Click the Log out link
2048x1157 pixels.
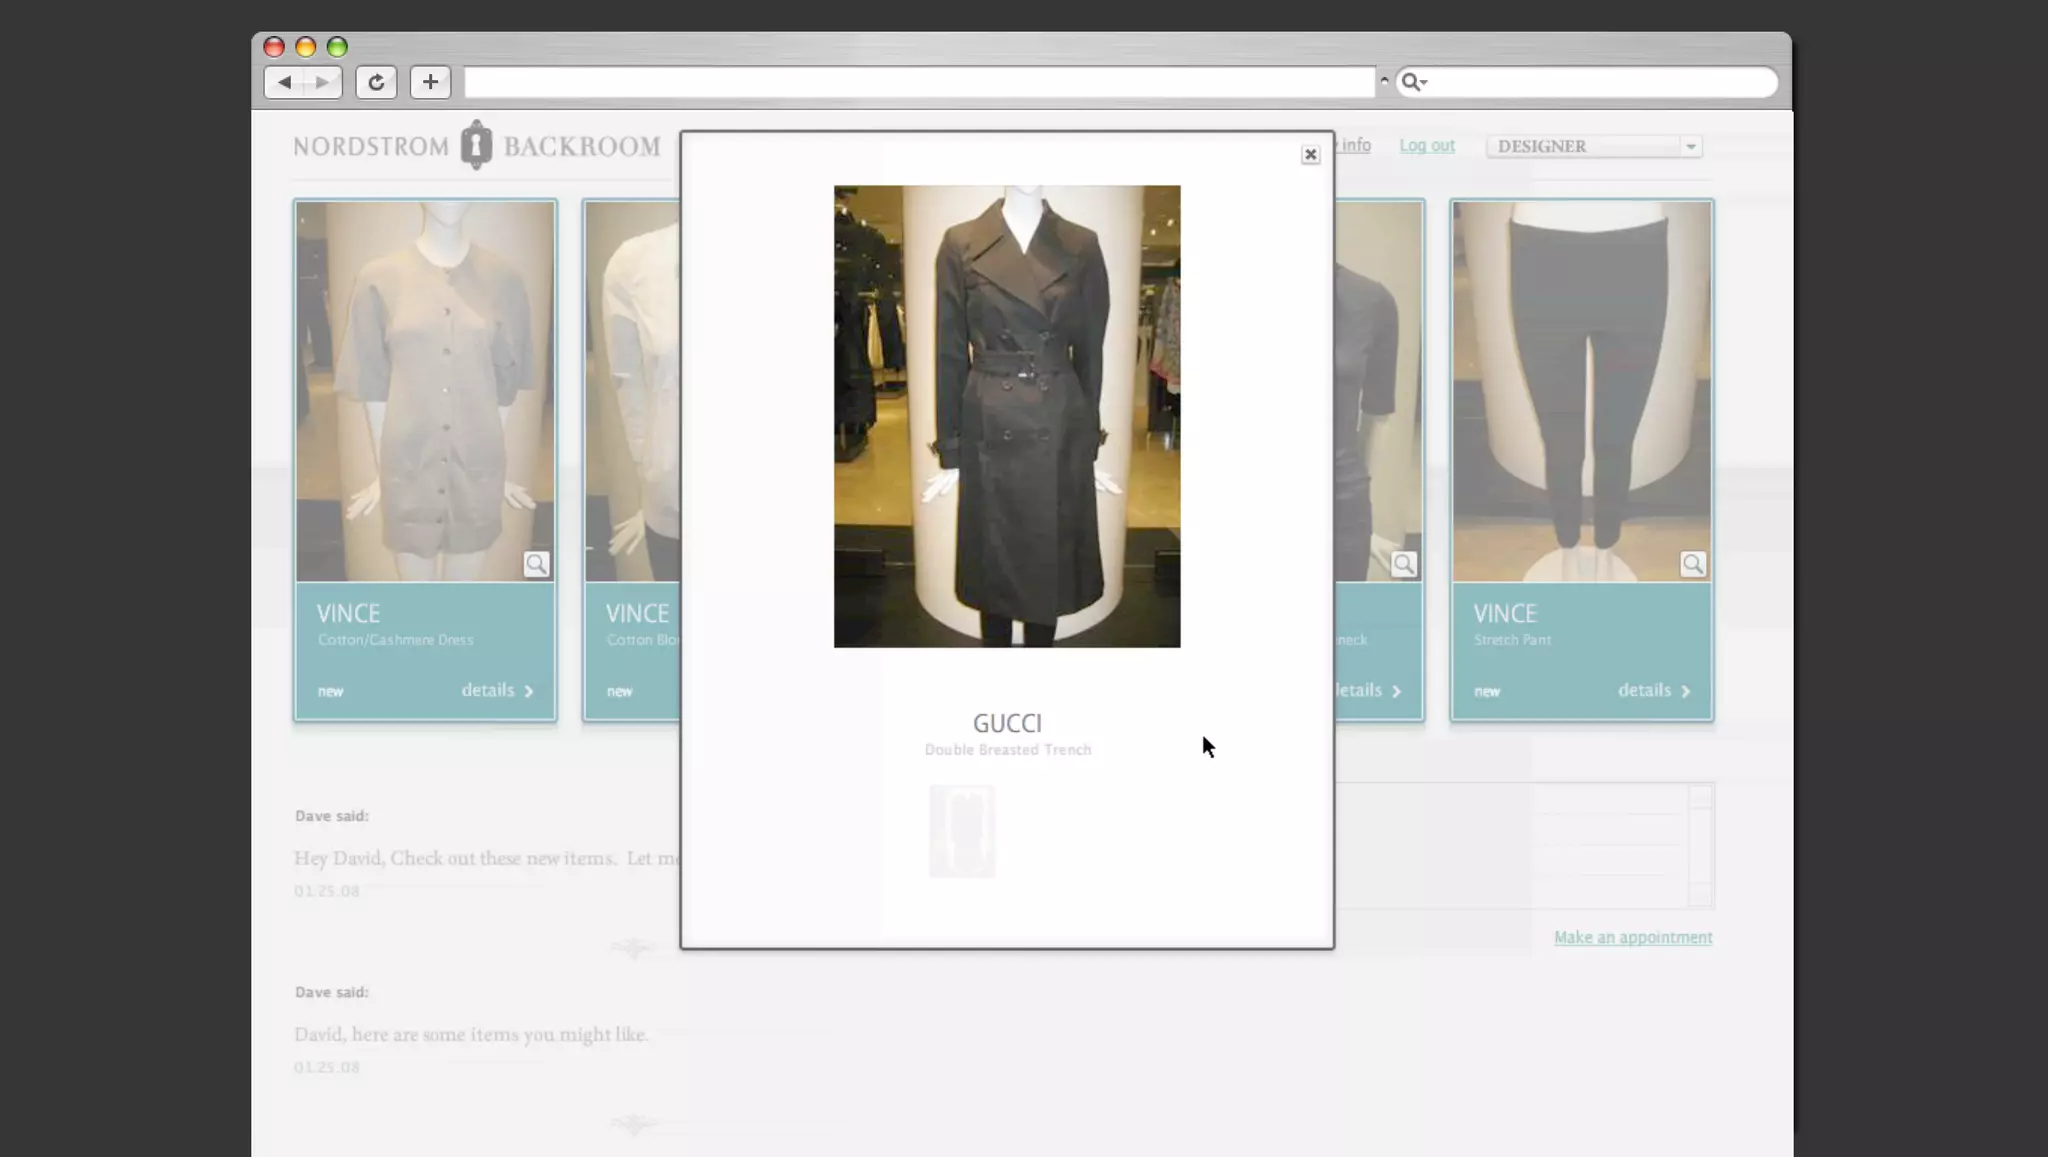[1426, 145]
